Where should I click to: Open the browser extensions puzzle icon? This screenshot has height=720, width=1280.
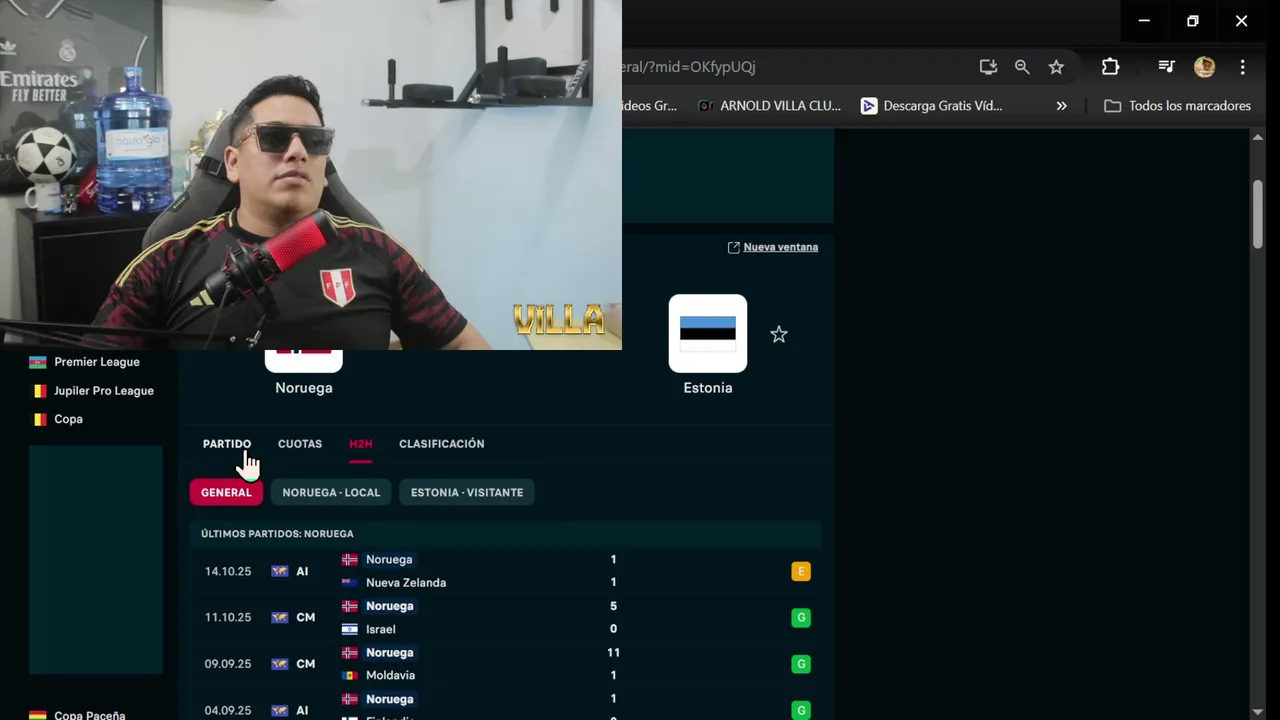pos(1110,67)
